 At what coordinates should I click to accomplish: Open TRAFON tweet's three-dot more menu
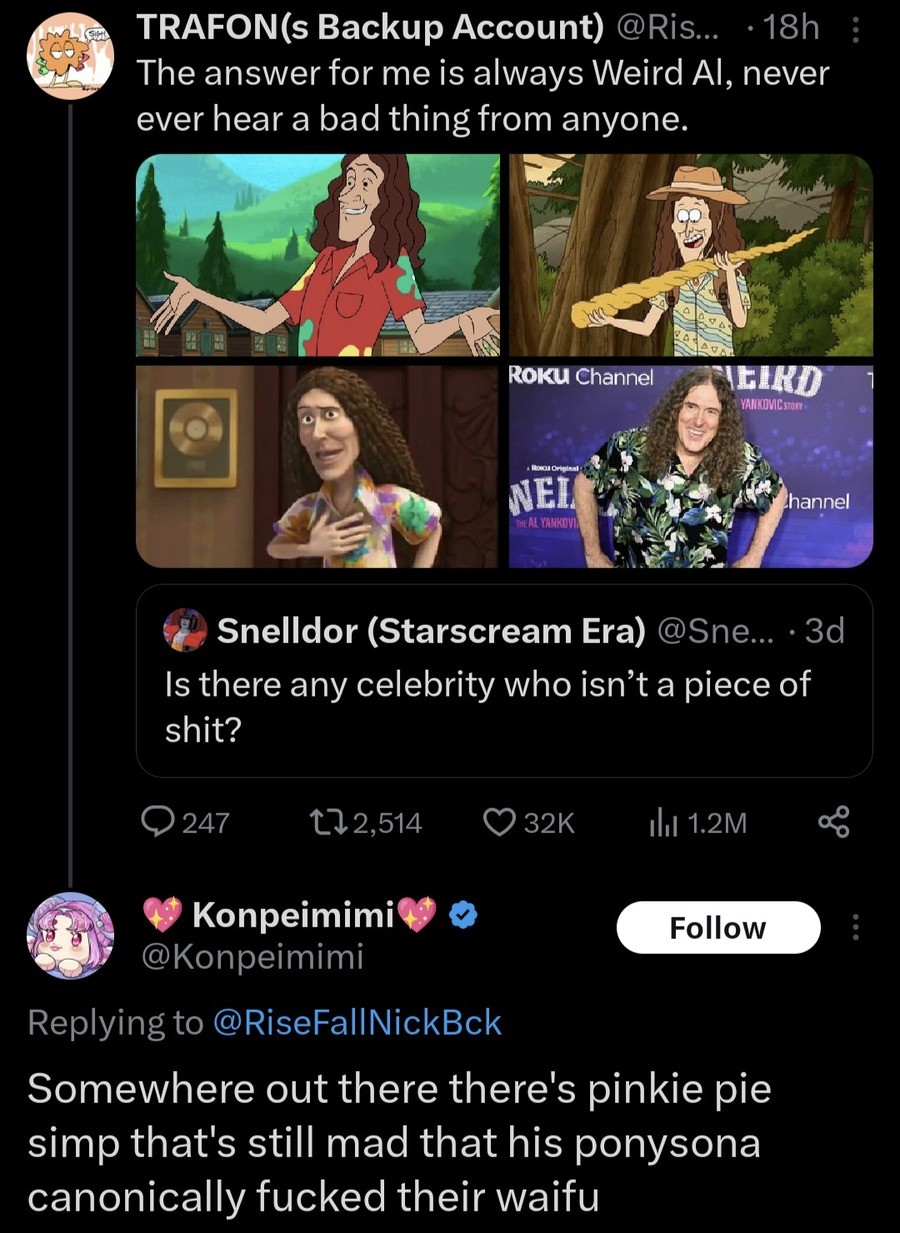[855, 32]
